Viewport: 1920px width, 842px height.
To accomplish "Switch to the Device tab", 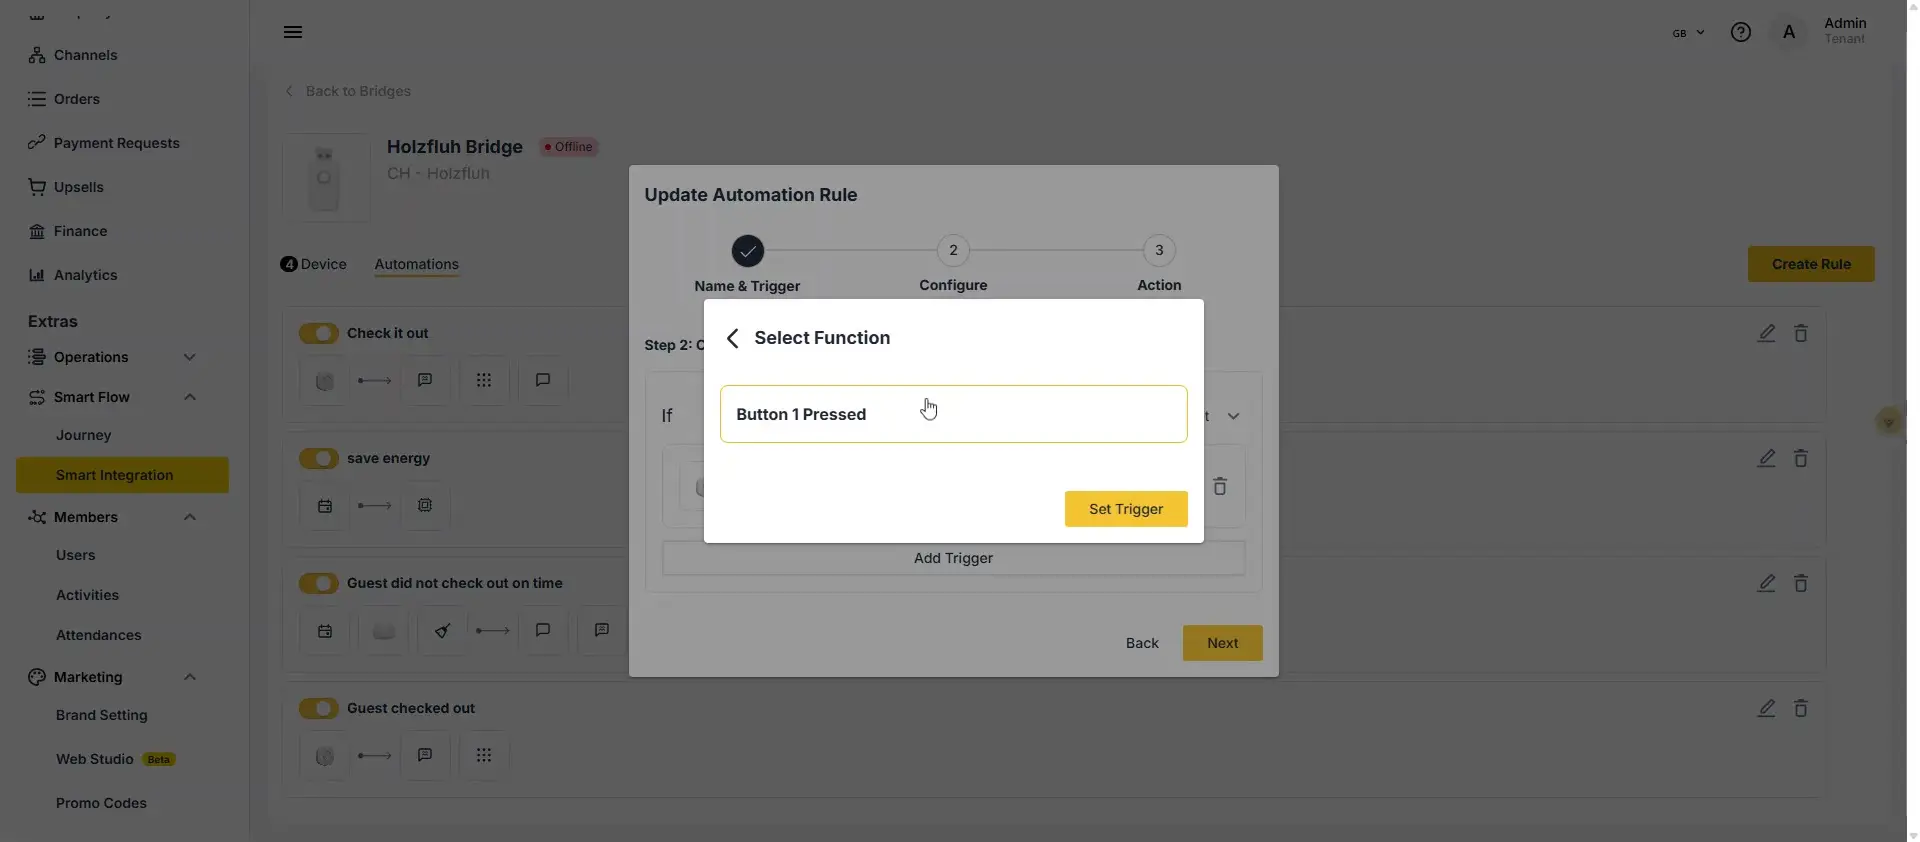I will pos(314,264).
